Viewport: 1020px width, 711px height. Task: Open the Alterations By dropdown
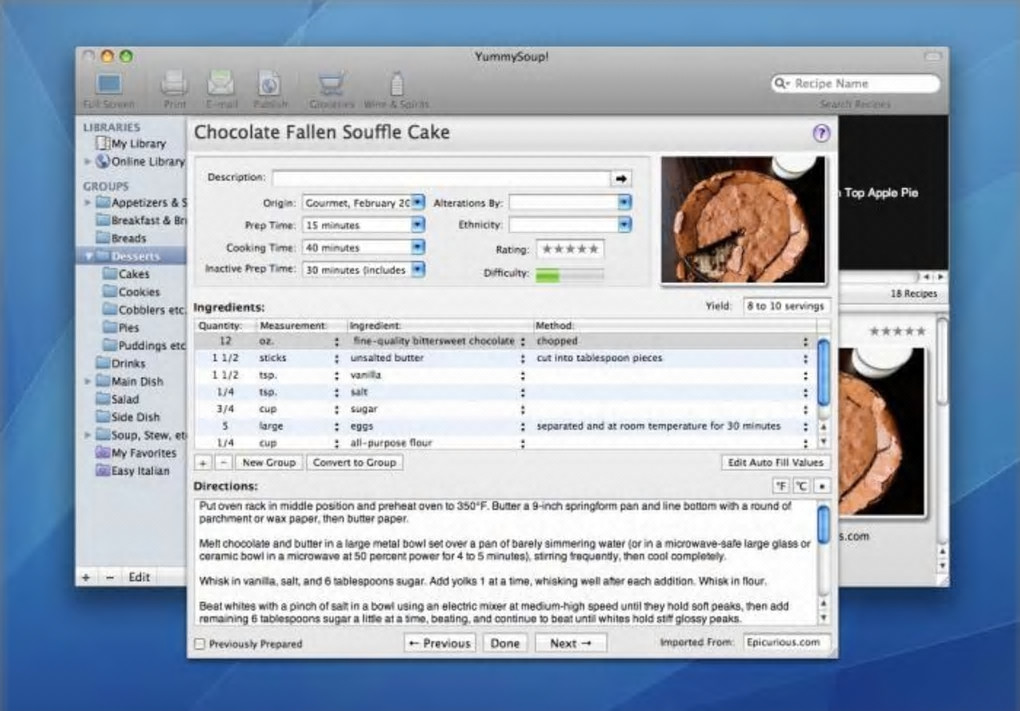coord(624,202)
